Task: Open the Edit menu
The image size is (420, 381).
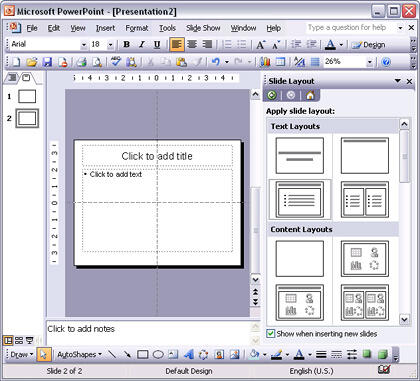Action: click(54, 28)
